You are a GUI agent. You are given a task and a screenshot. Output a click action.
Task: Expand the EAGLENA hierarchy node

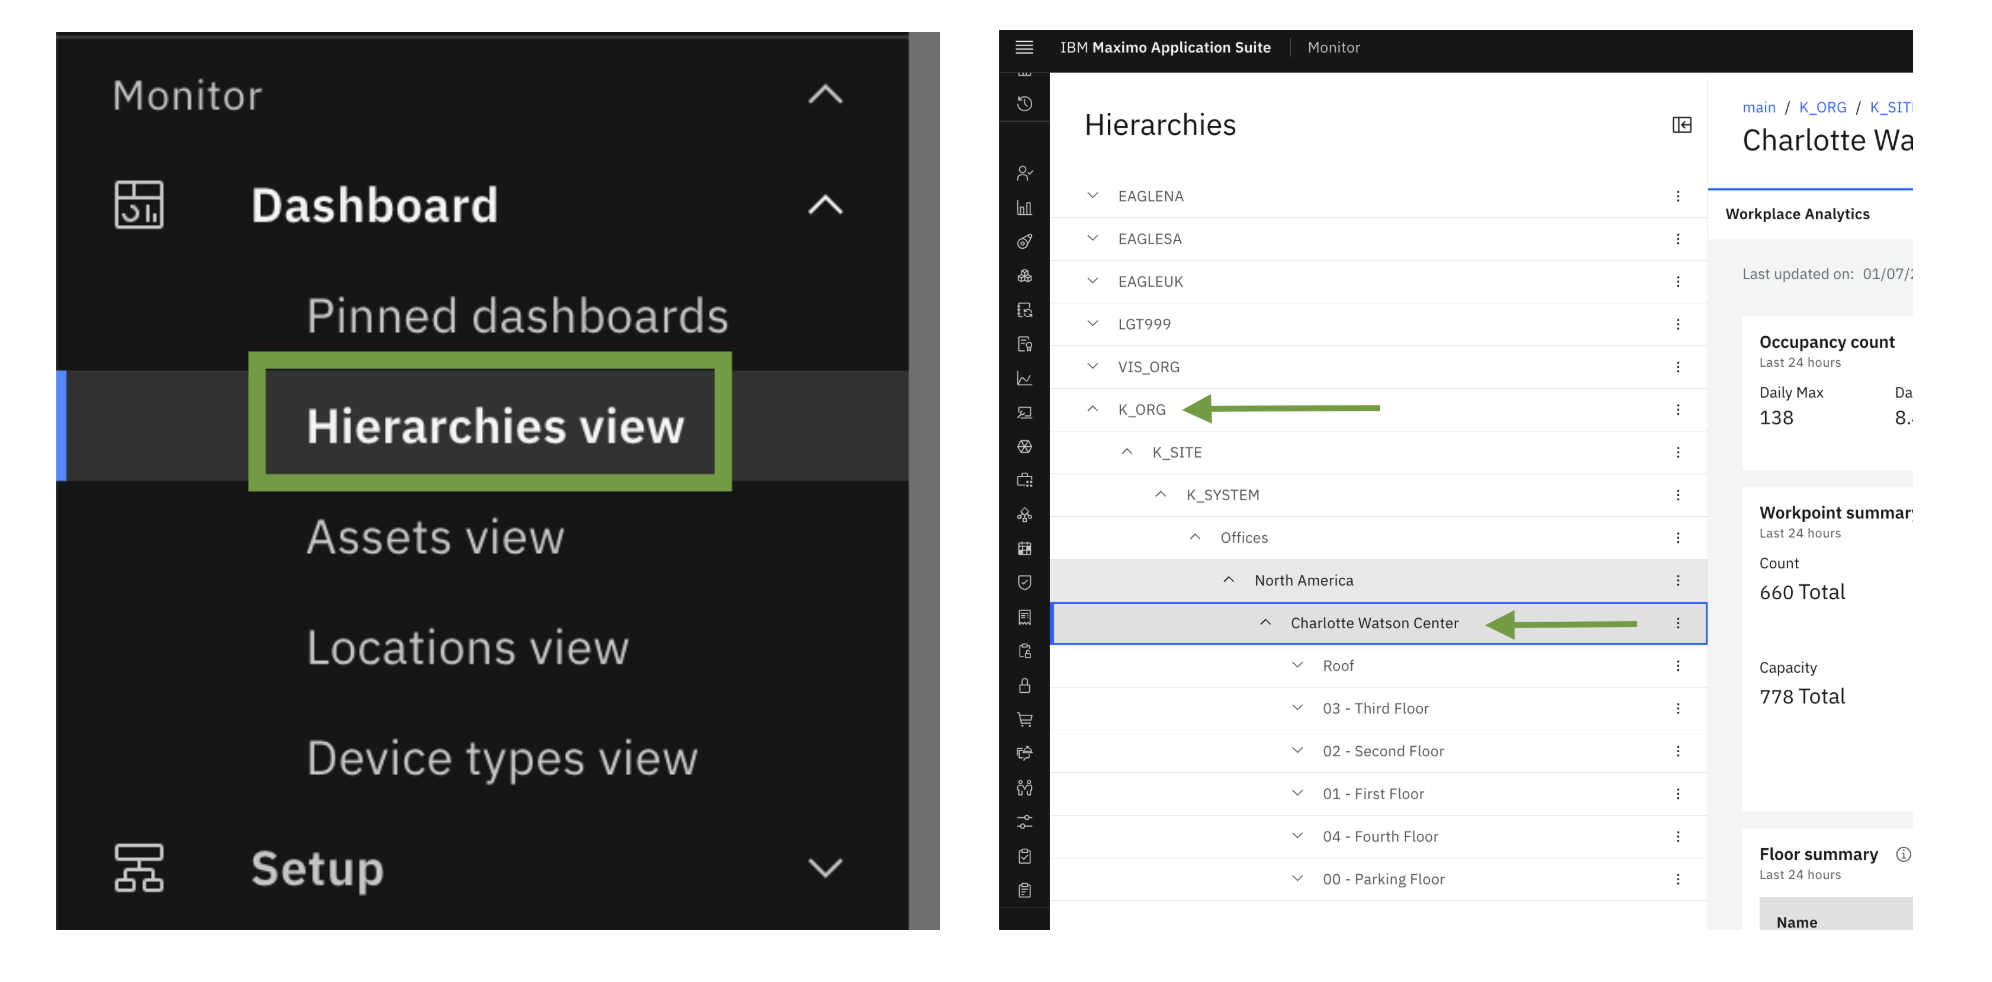click(1093, 196)
